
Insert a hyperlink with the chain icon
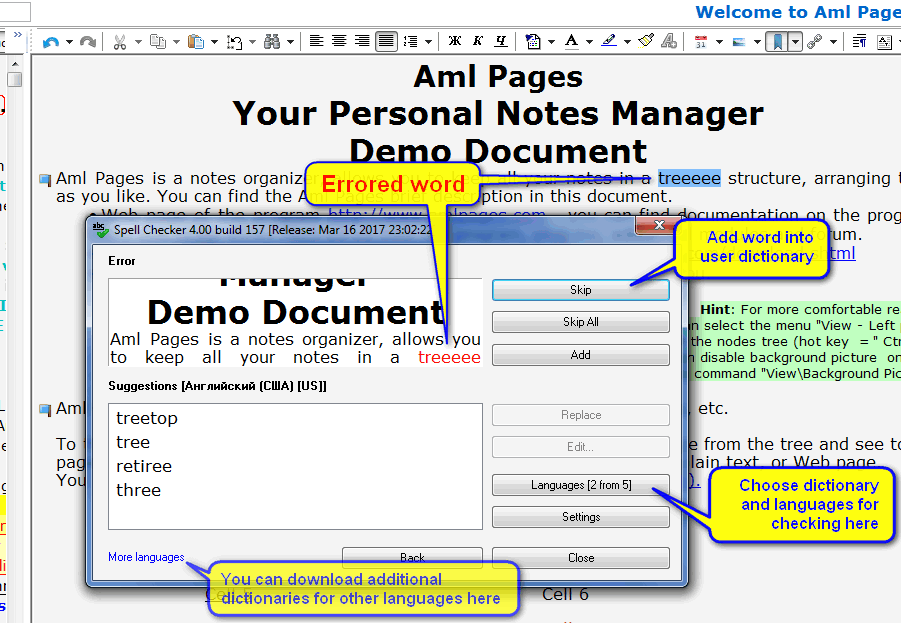click(814, 41)
